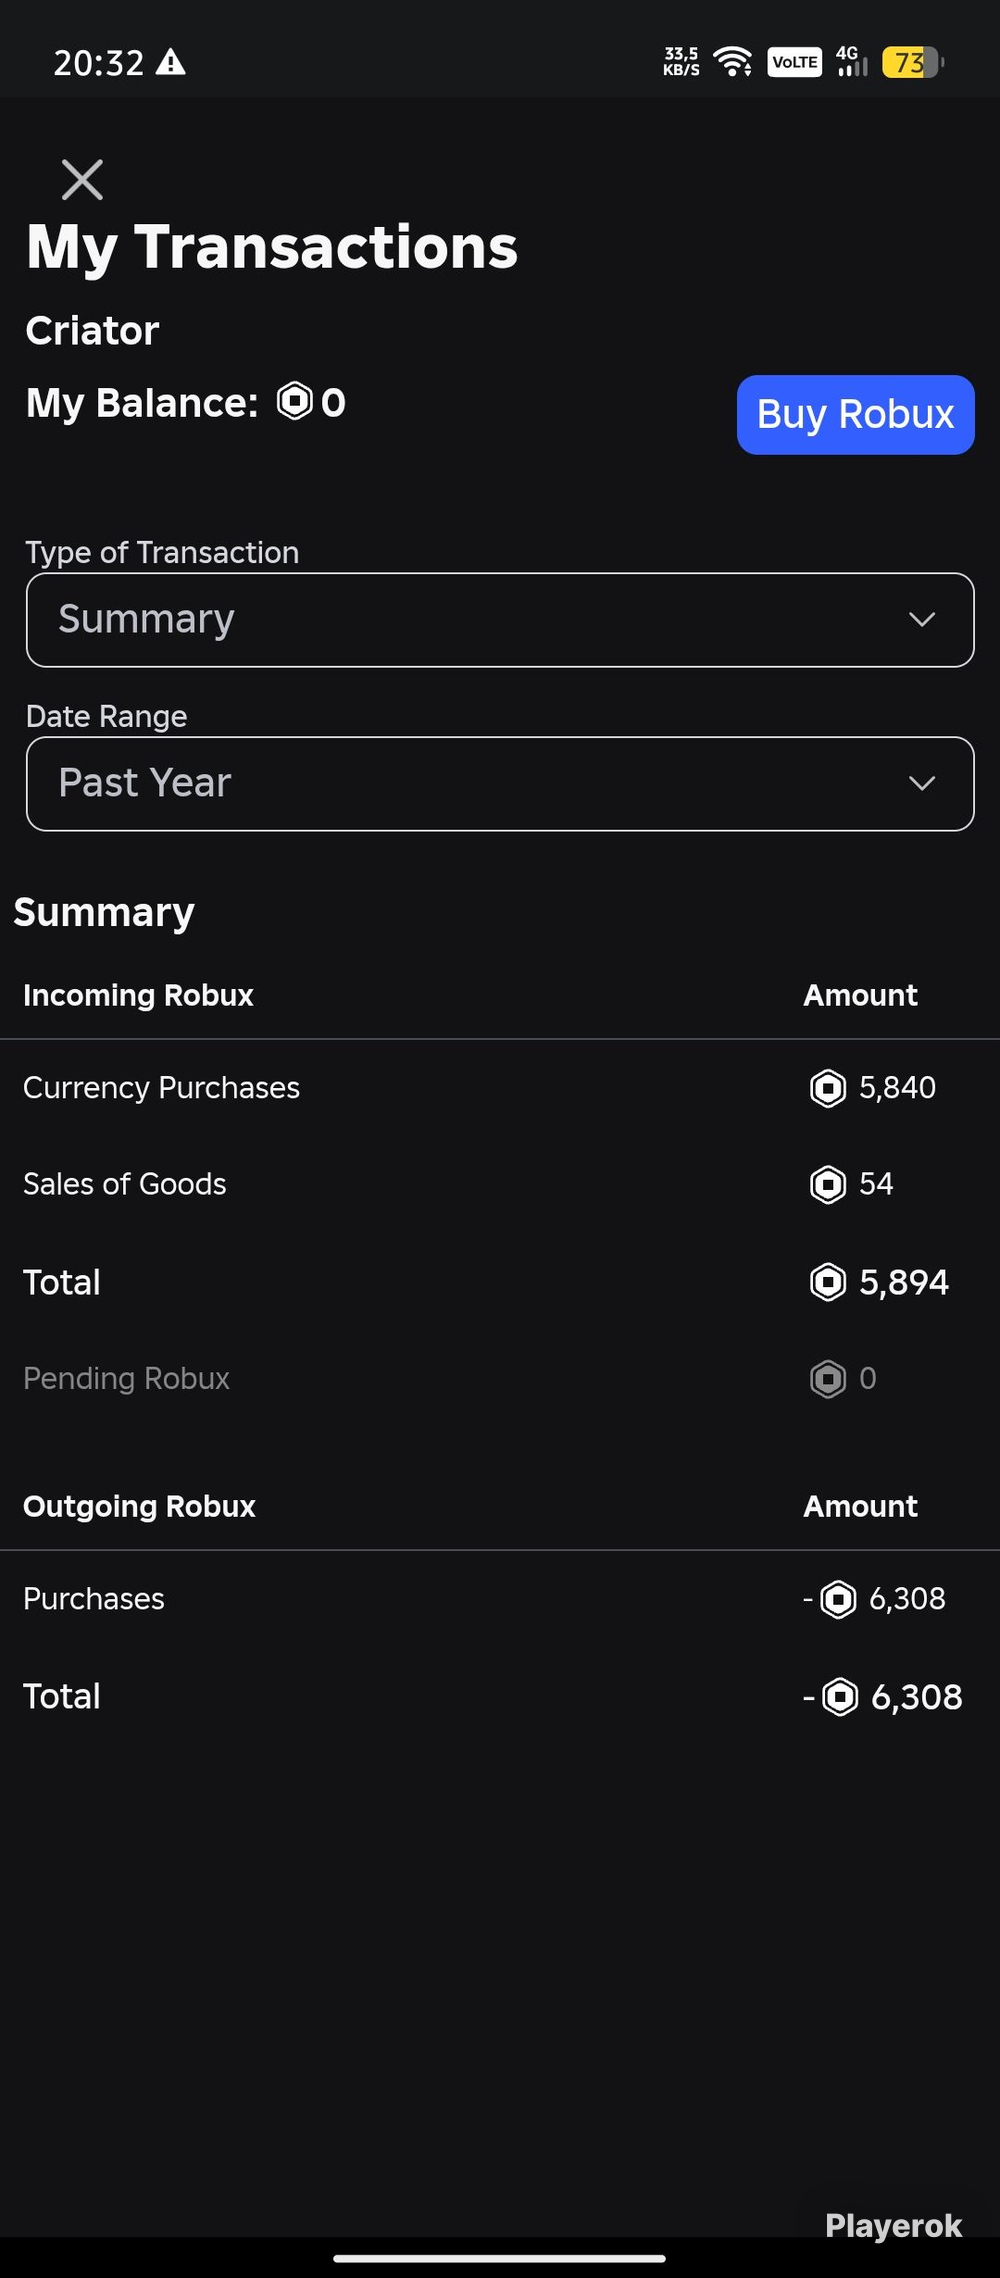This screenshot has width=1000, height=2278.
Task: Click the Robux icon next to Currency Purchases
Action: tap(828, 1088)
